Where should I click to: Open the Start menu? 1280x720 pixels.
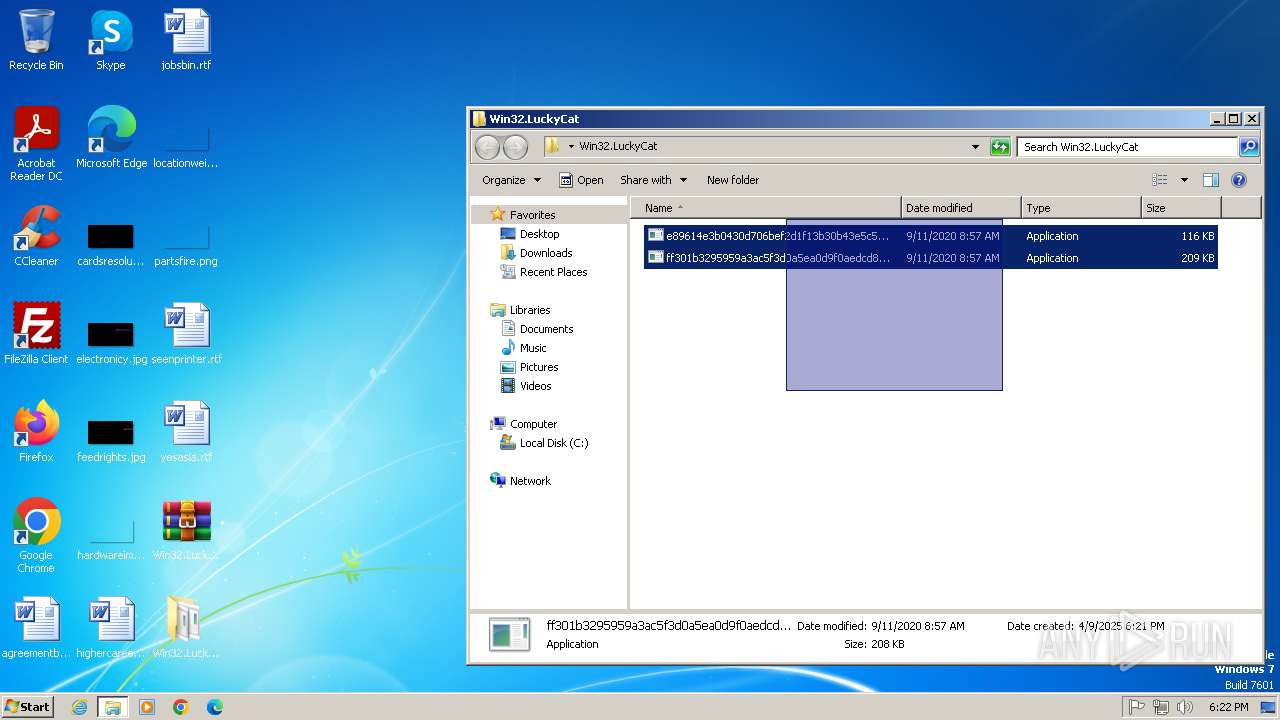click(28, 706)
